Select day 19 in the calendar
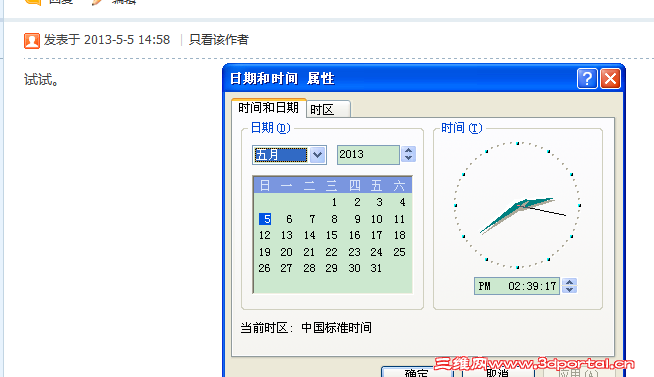Screen dimensions: 654x377 coord(264,252)
